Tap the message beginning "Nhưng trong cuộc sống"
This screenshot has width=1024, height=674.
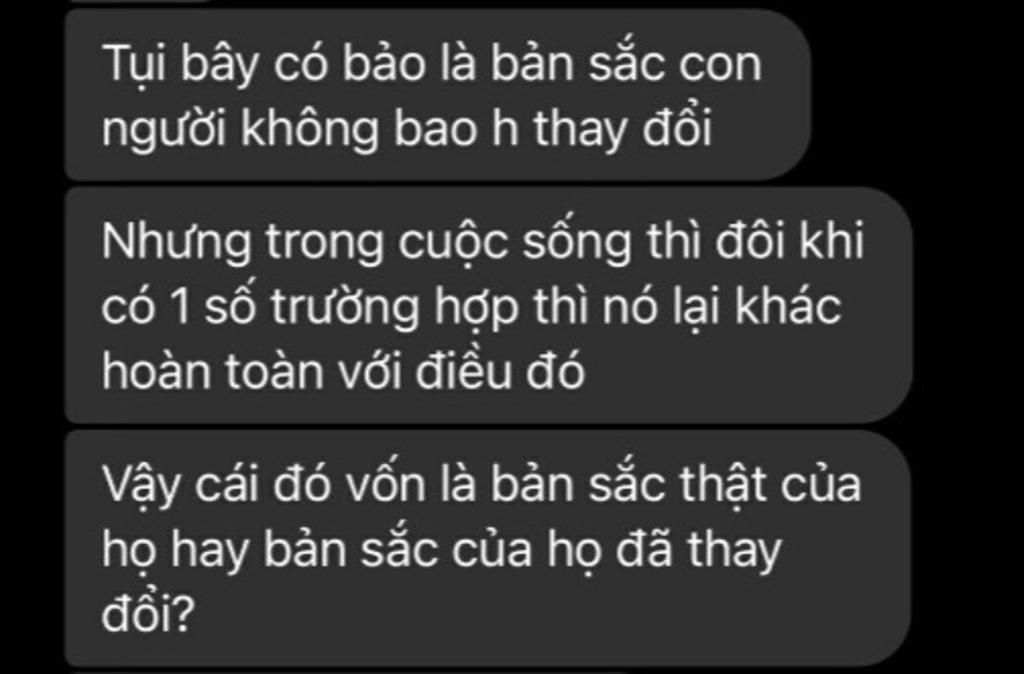(x=488, y=305)
